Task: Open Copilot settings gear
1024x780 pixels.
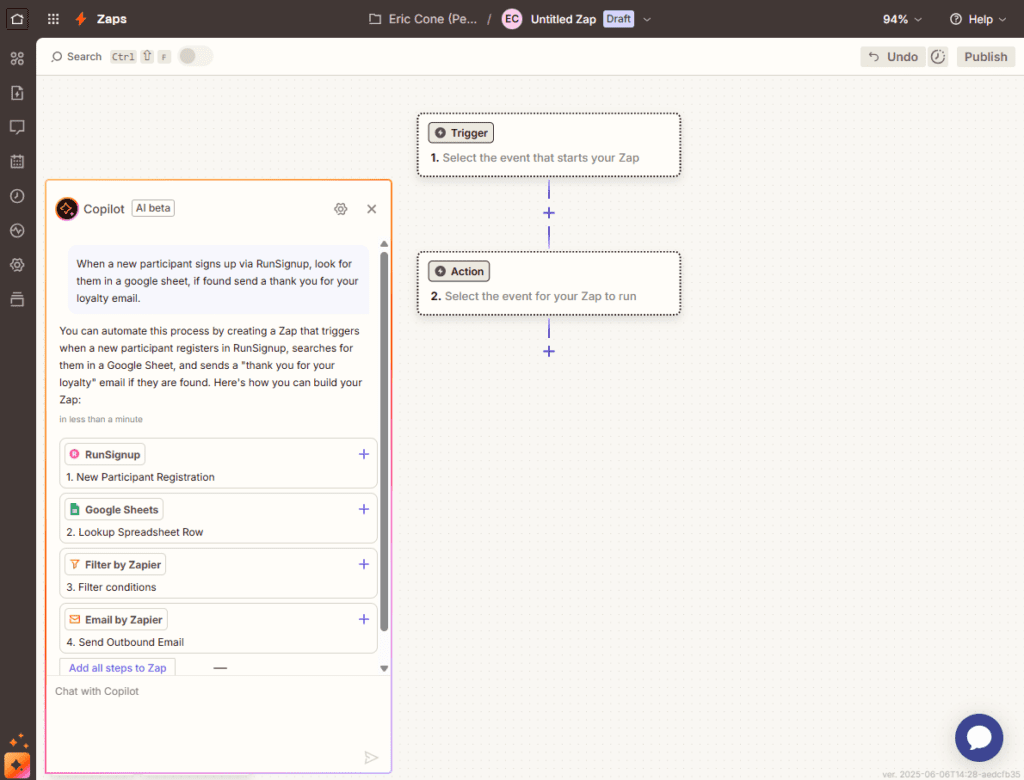Action: (340, 209)
